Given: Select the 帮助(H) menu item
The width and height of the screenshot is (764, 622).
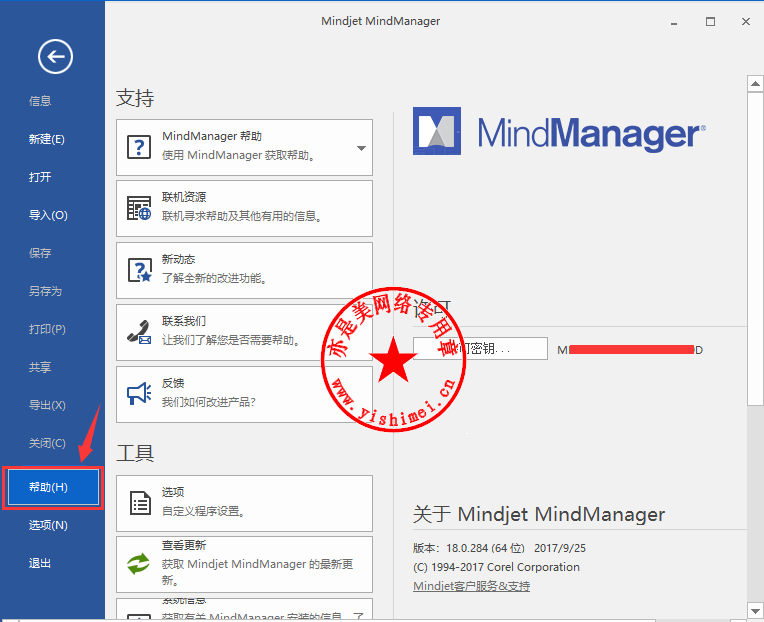Looking at the screenshot, I should click(x=53, y=488).
